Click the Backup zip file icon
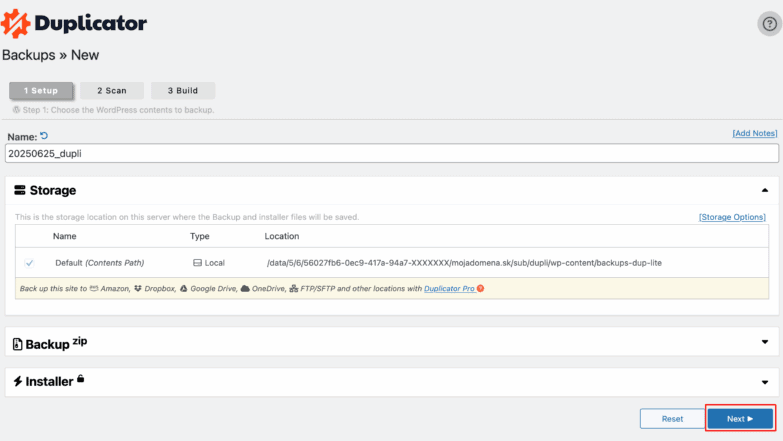 click(17, 344)
